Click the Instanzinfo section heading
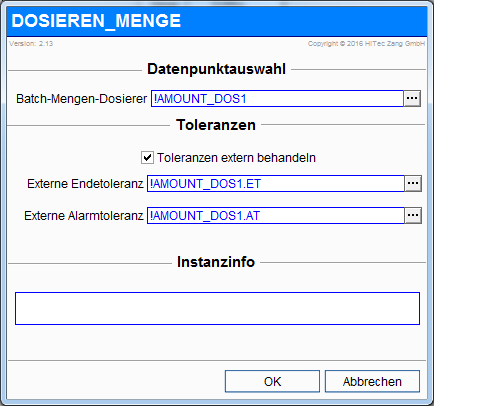The height and width of the screenshot is (406, 492). [x=216, y=262]
